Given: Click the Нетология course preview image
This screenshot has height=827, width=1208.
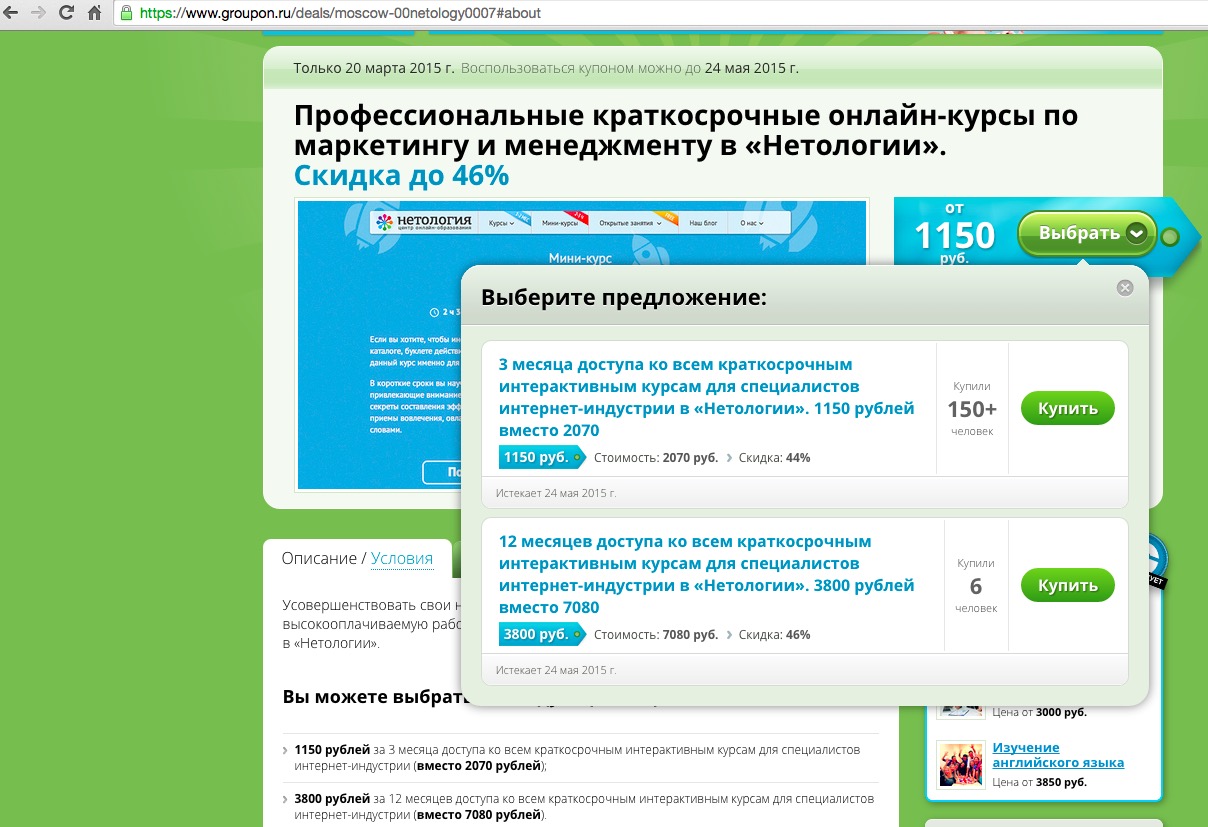Looking at the screenshot, I should [x=581, y=345].
